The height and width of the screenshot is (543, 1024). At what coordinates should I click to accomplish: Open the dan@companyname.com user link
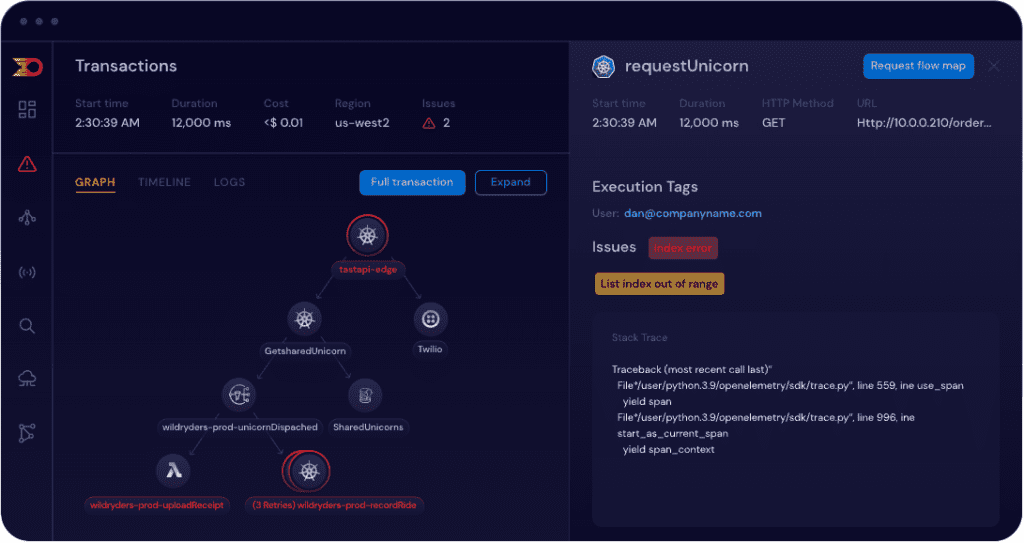point(693,213)
